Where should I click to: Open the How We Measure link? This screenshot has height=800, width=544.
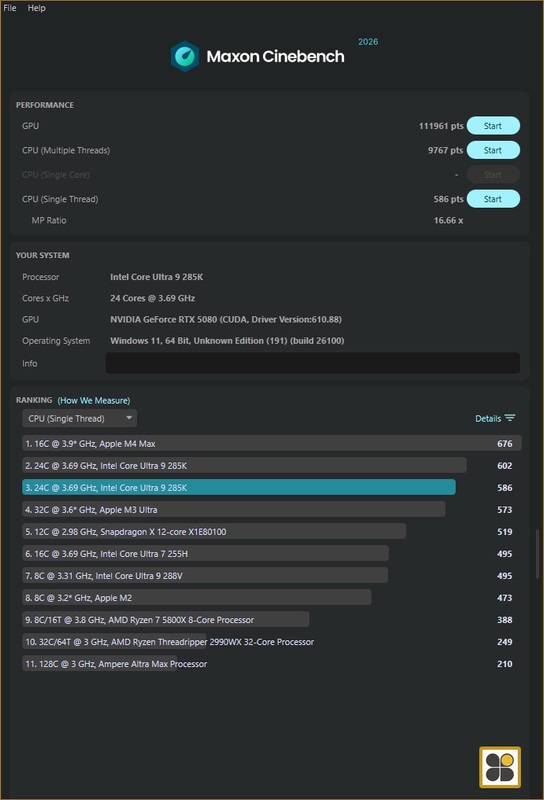click(x=94, y=401)
